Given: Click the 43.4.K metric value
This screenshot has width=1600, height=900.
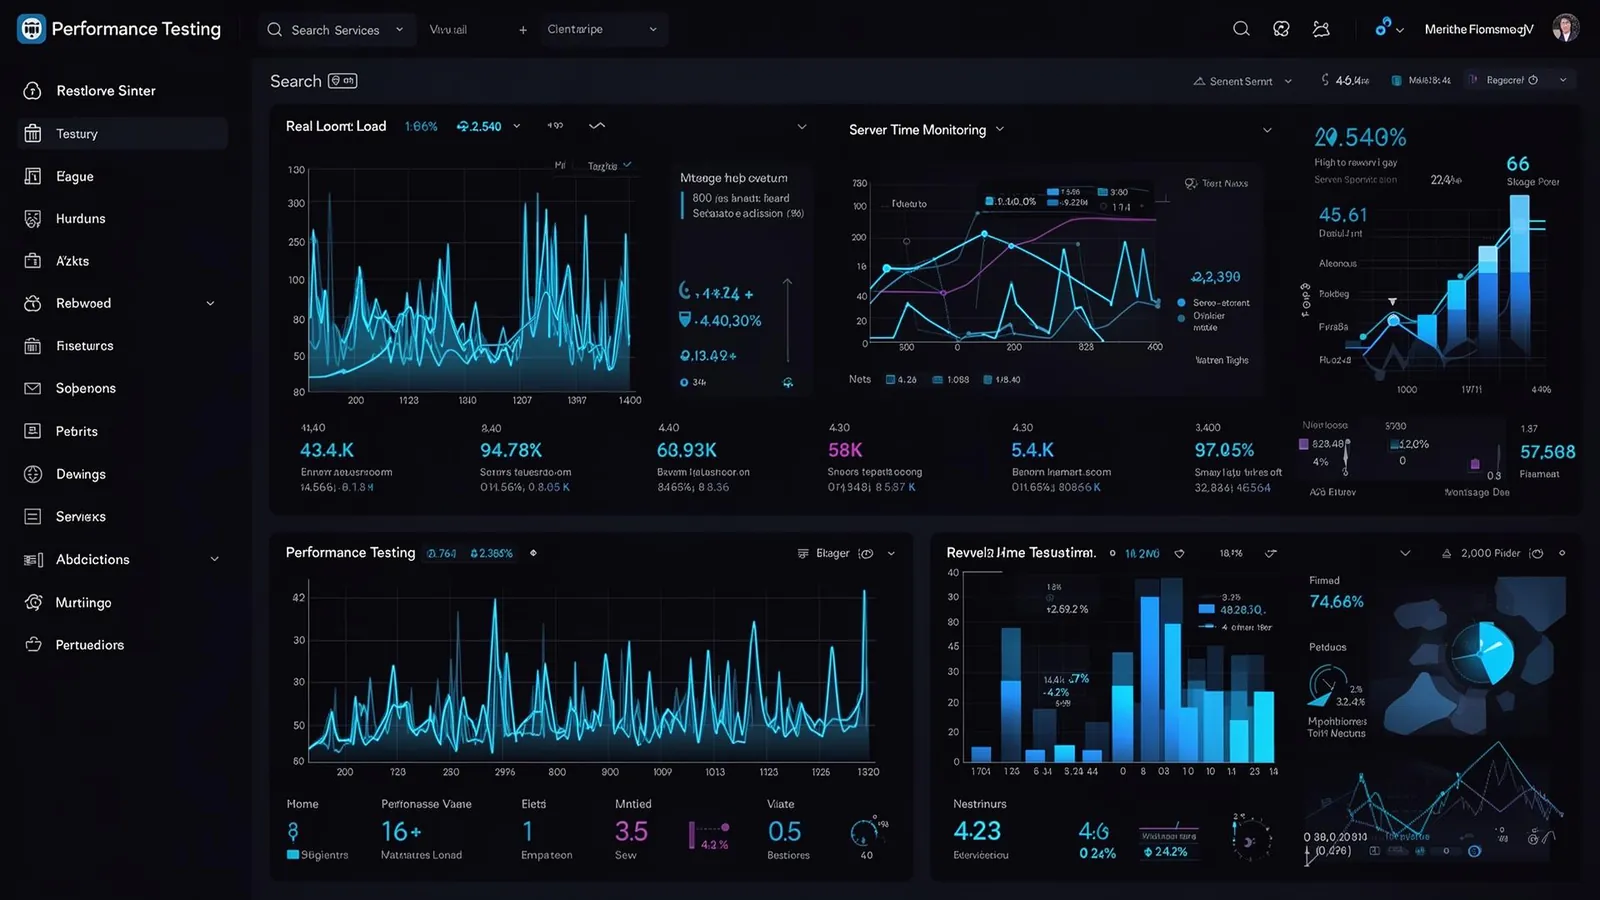Looking at the screenshot, I should (327, 451).
